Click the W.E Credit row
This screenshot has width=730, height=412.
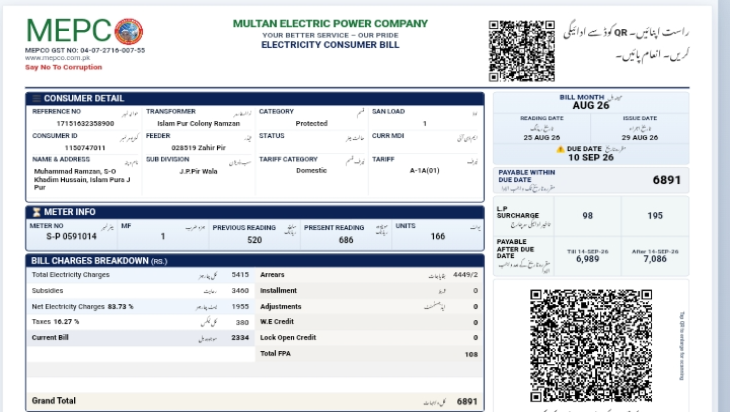pos(369,322)
